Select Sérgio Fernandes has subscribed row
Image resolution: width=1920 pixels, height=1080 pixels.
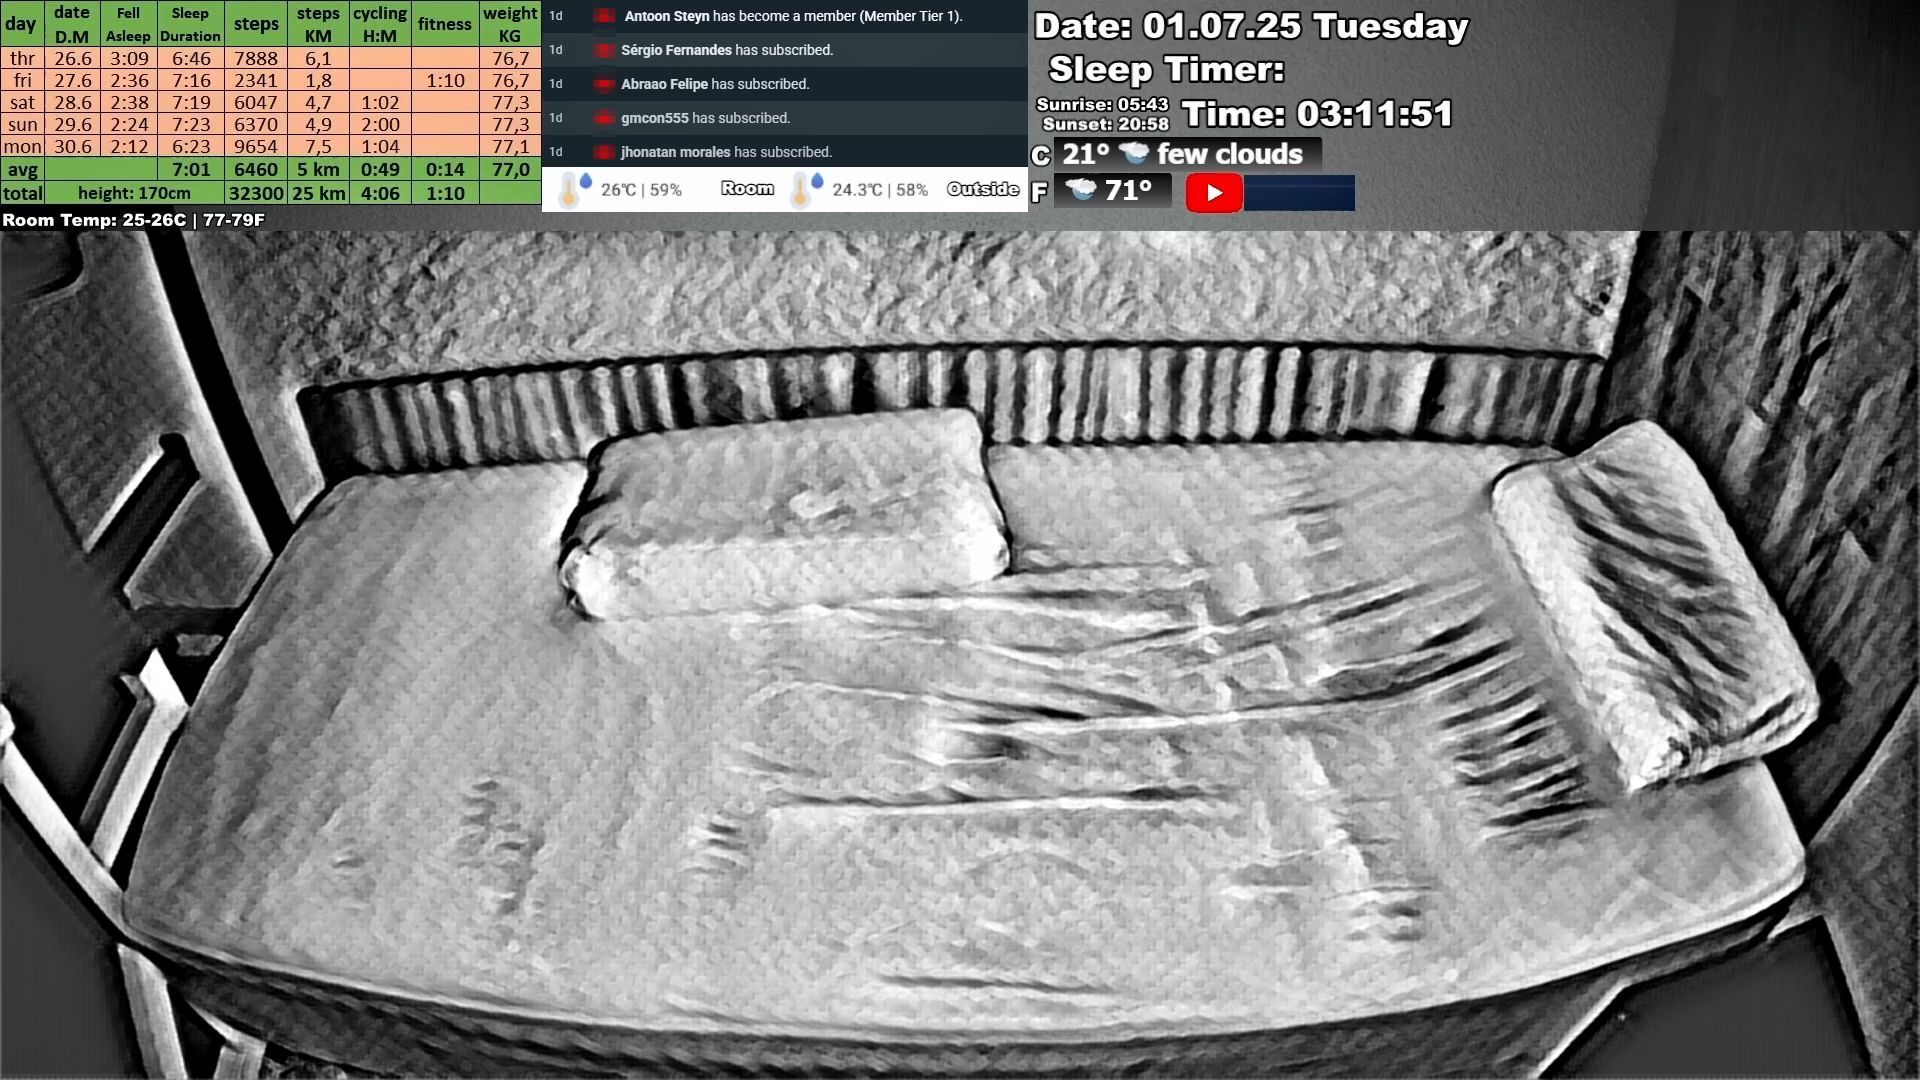point(785,50)
